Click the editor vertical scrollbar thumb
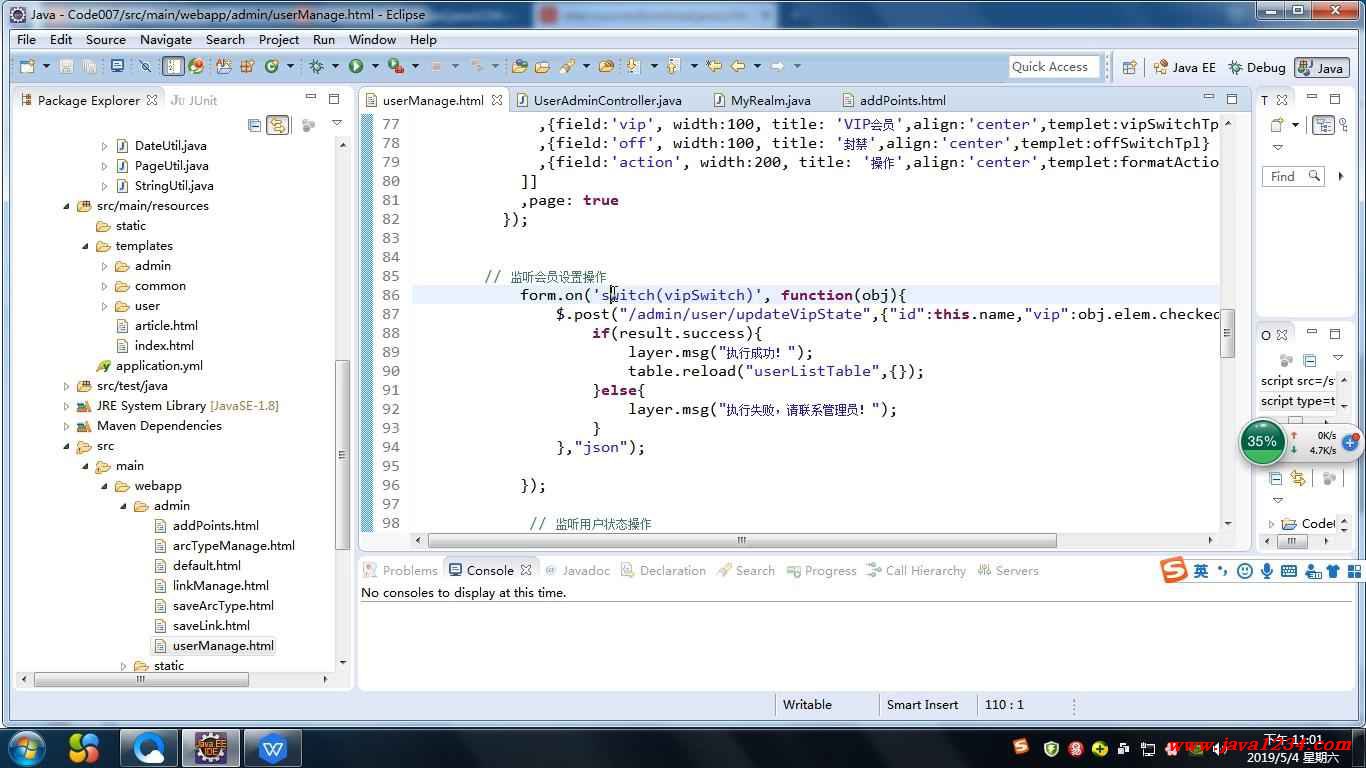 click(x=1227, y=335)
